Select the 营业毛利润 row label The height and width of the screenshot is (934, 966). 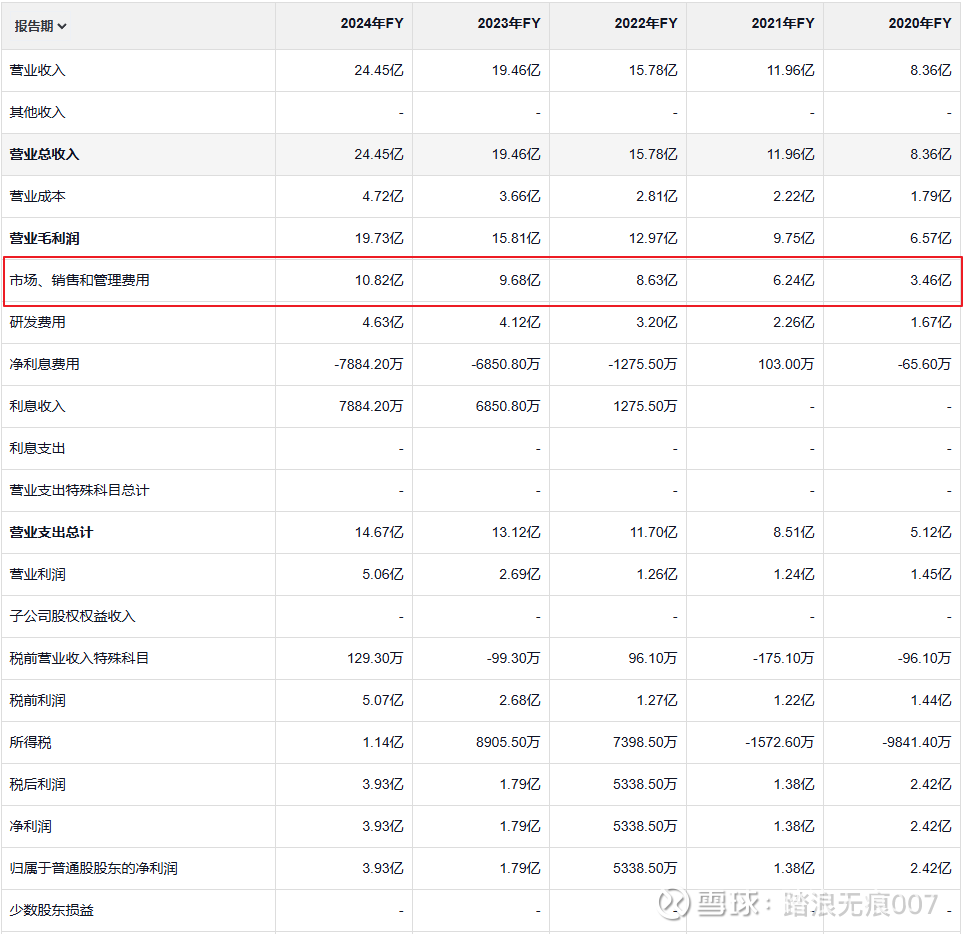click(x=44, y=239)
